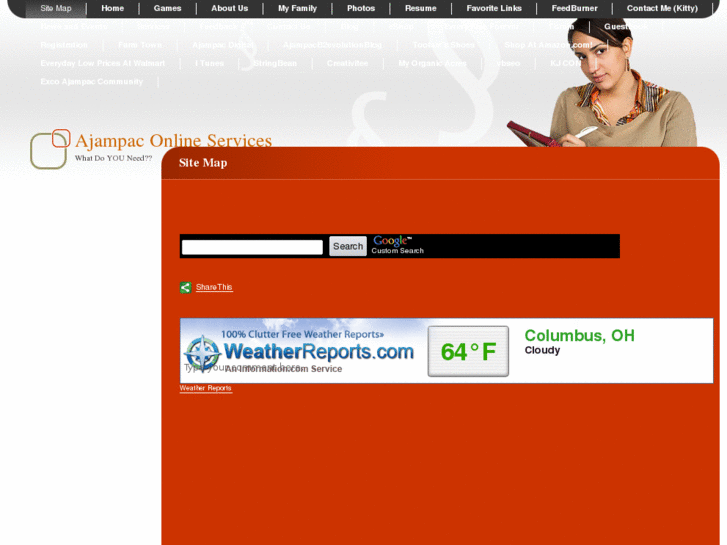The image size is (727, 545).
Task: Open the Ajampac Digital link
Action: [223, 45]
